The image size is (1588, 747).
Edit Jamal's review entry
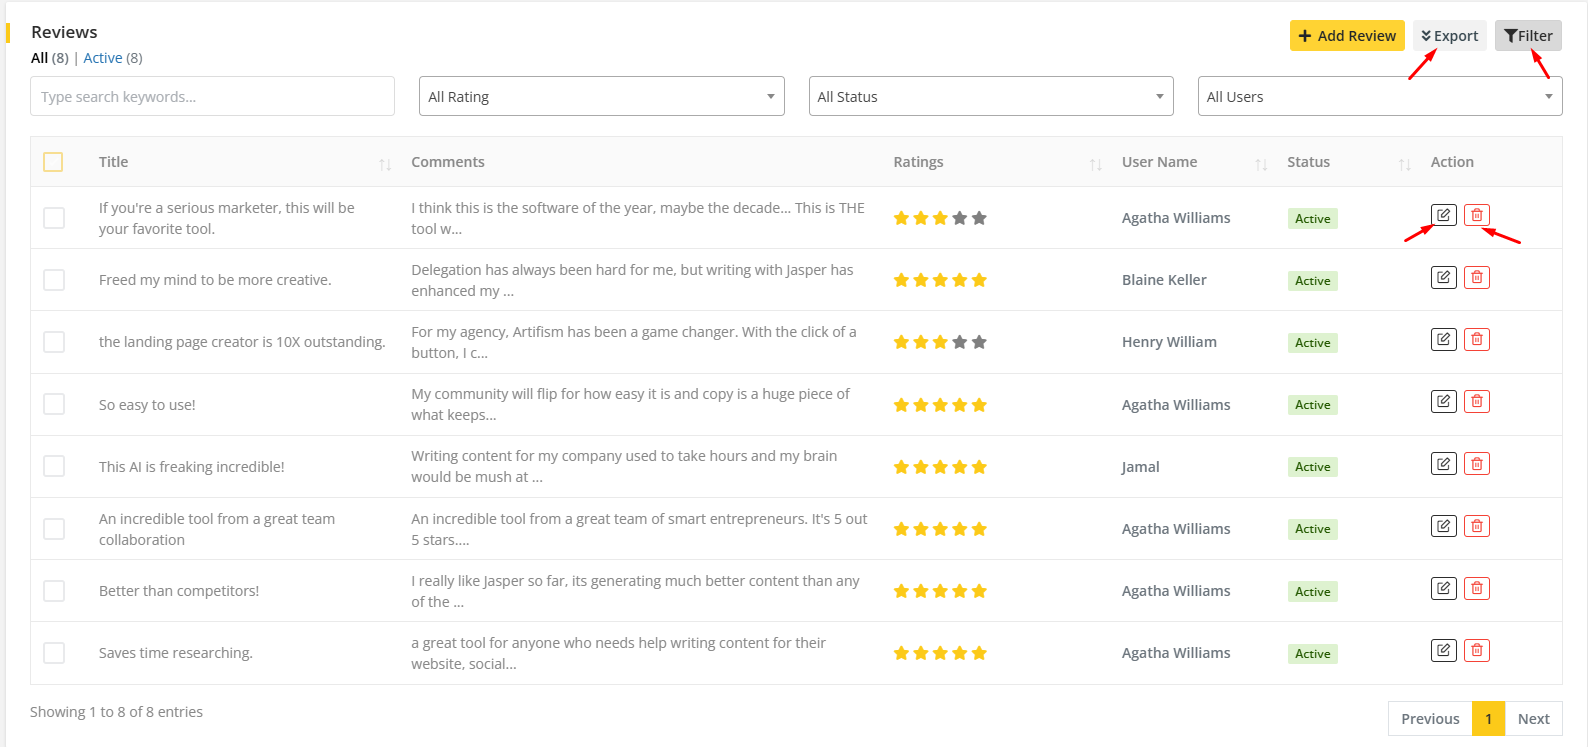[1443, 464]
